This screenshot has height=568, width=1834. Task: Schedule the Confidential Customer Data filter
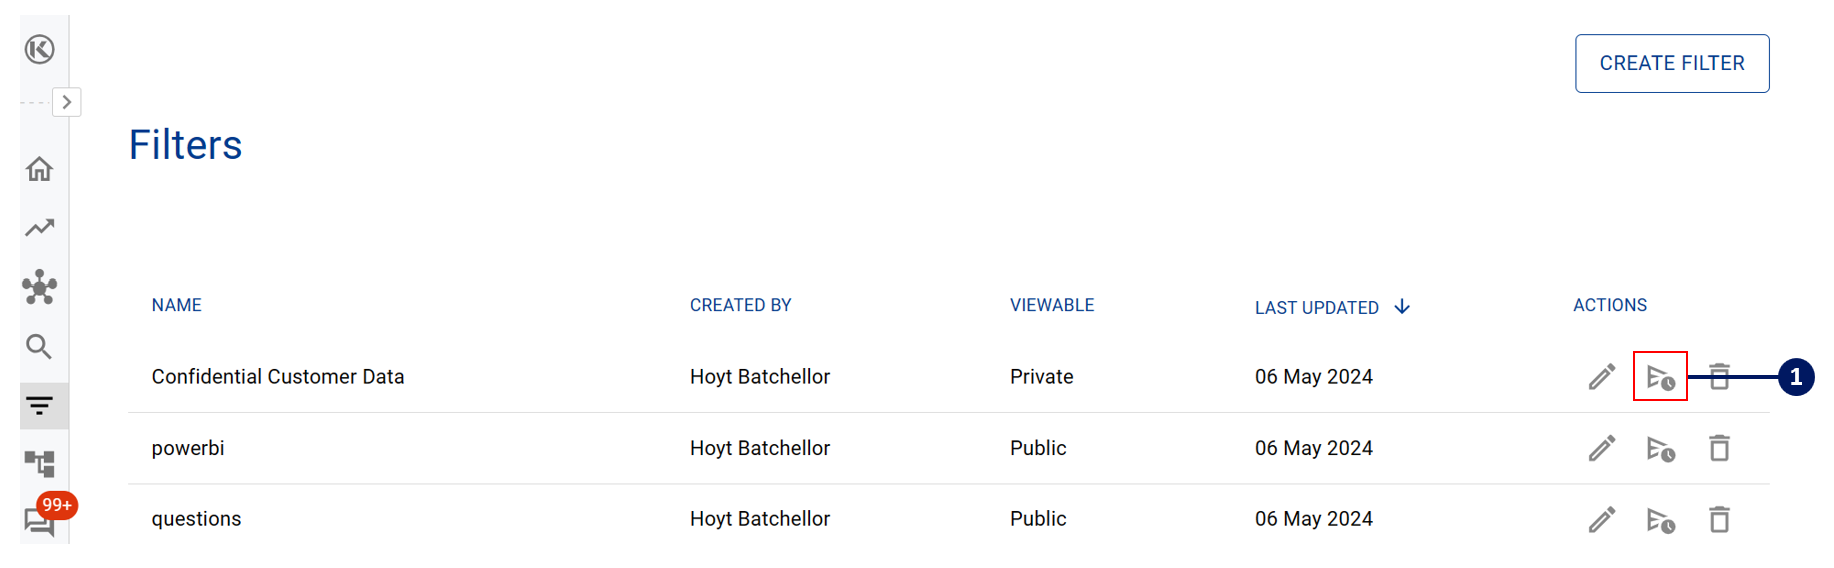click(1660, 377)
